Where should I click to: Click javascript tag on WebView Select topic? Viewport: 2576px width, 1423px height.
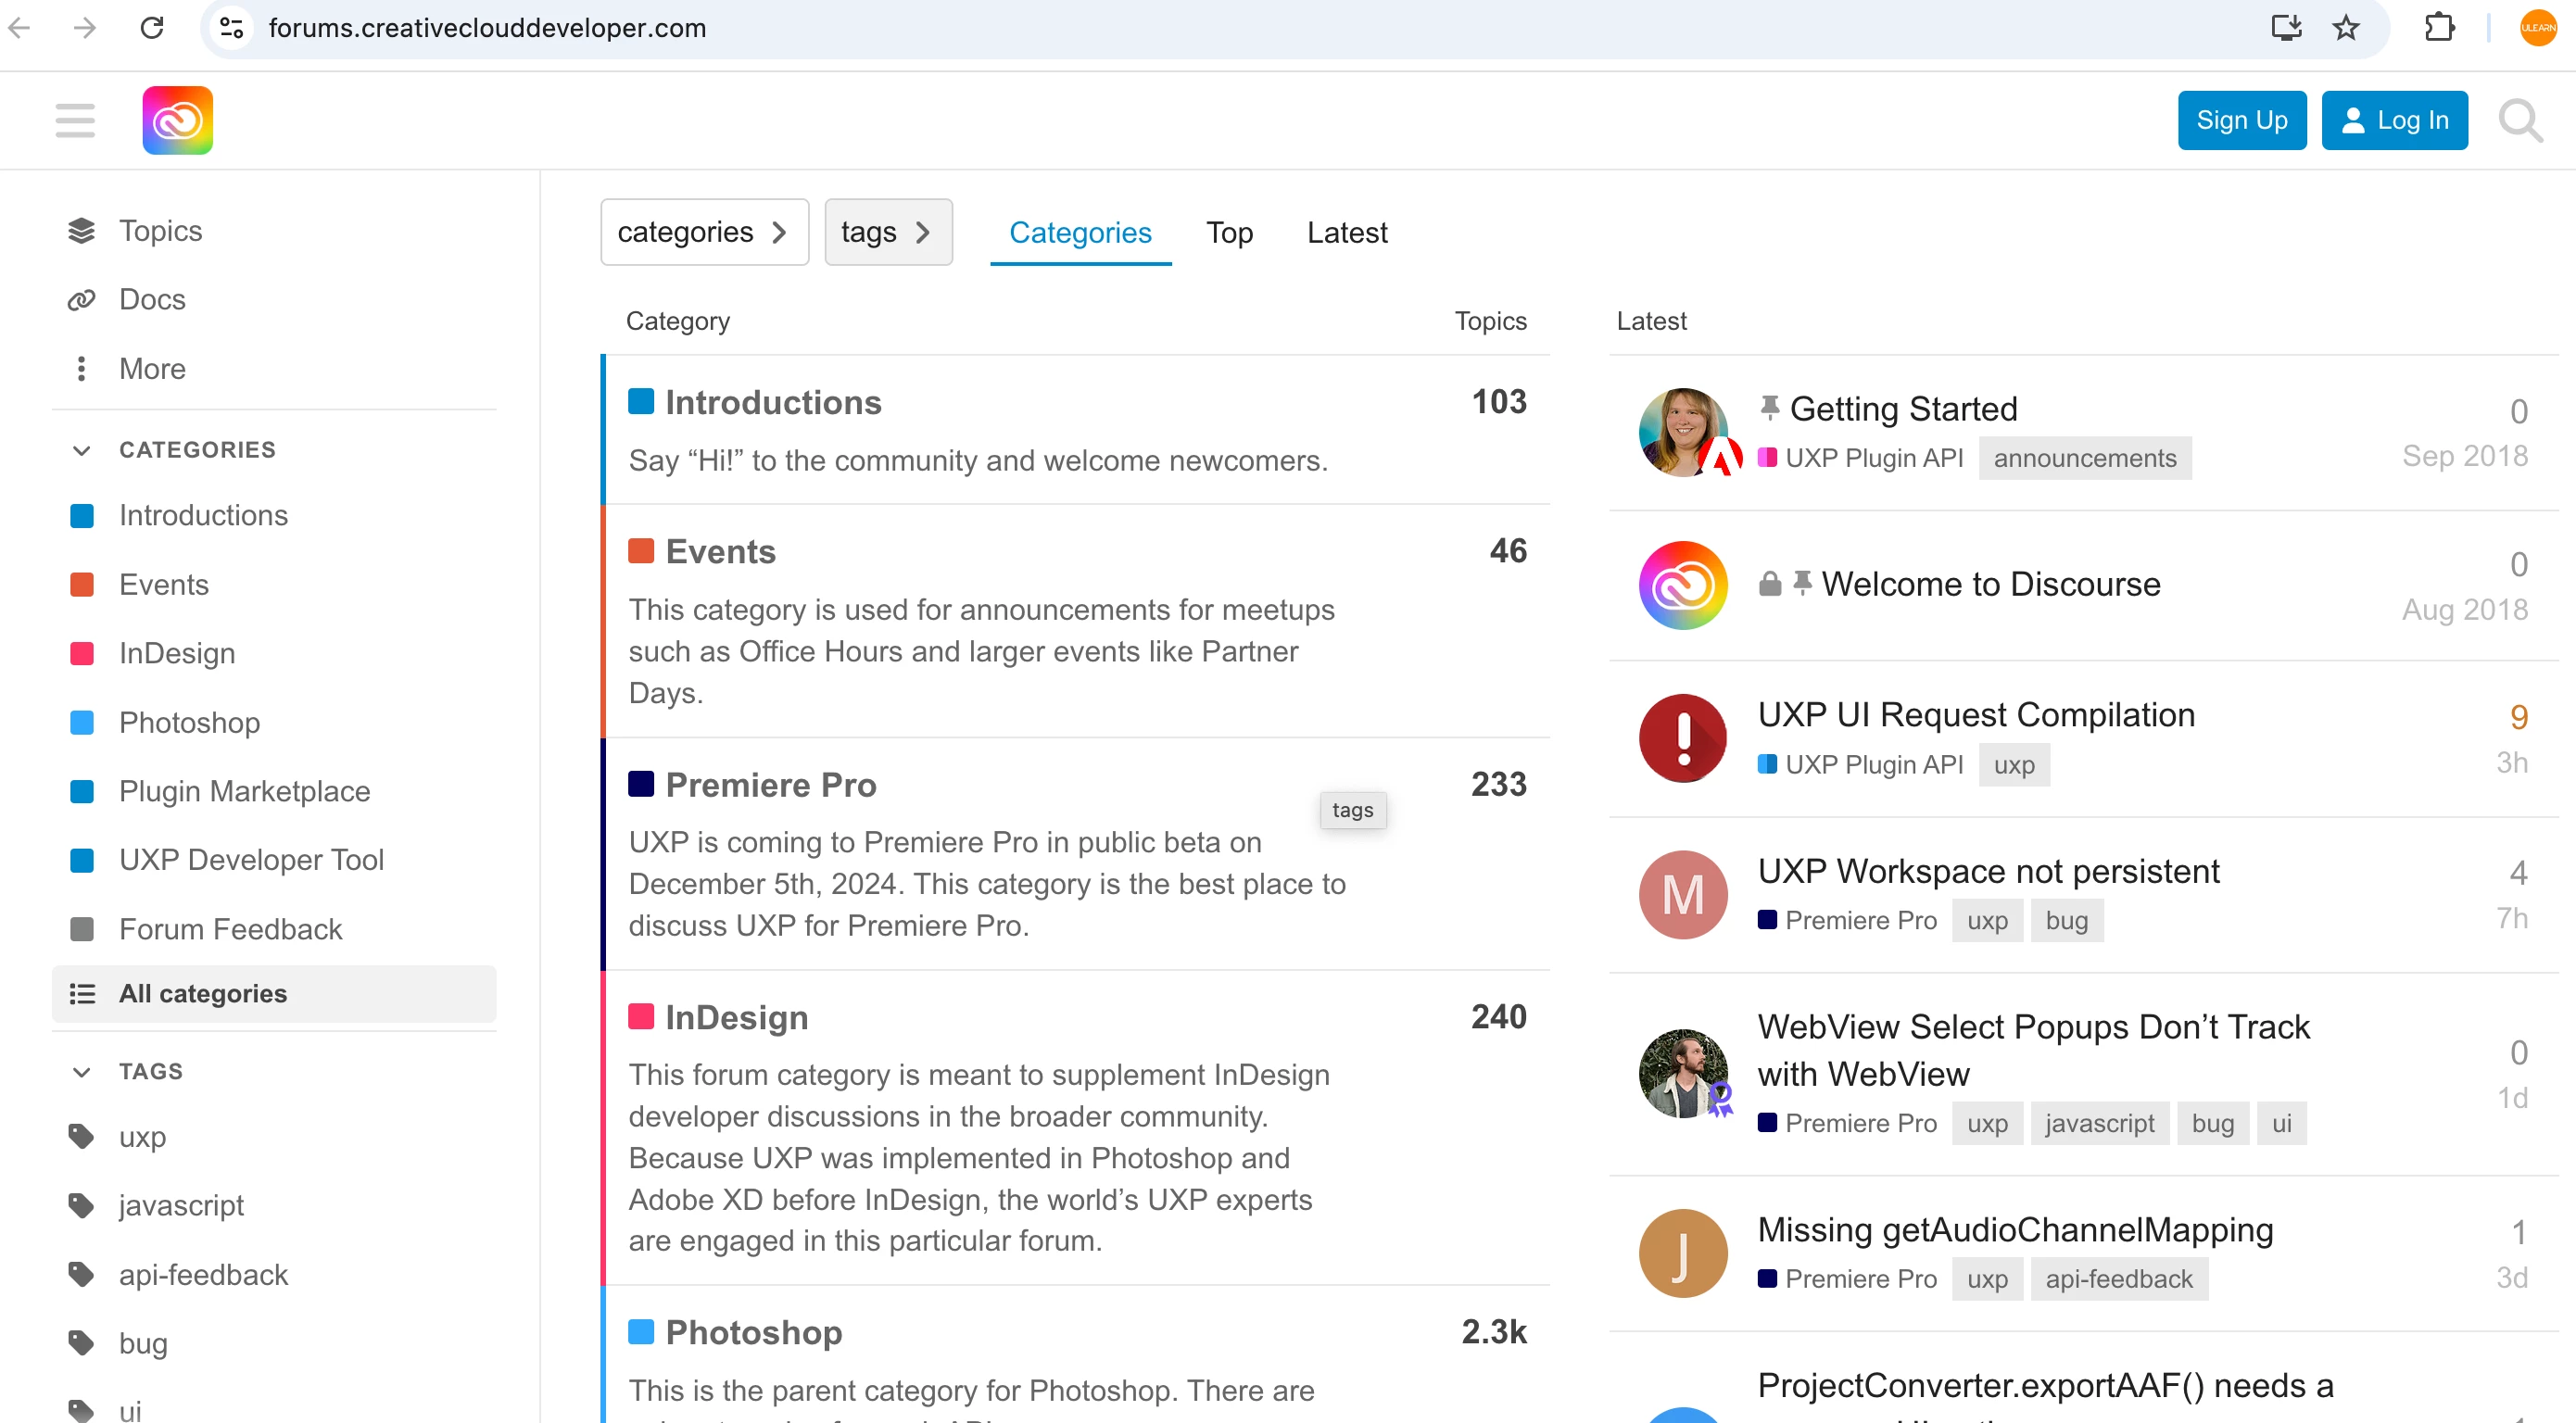pyautogui.click(x=2100, y=1123)
